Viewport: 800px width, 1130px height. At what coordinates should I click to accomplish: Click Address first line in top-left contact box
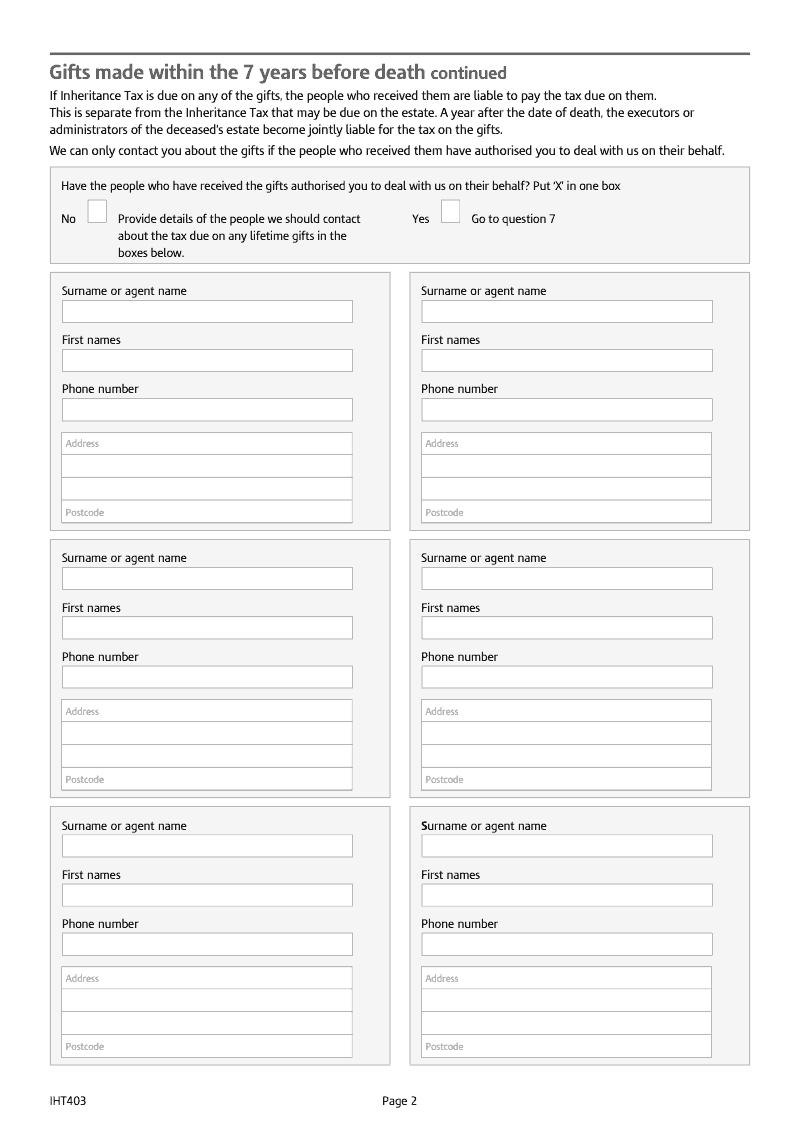click(x=208, y=444)
